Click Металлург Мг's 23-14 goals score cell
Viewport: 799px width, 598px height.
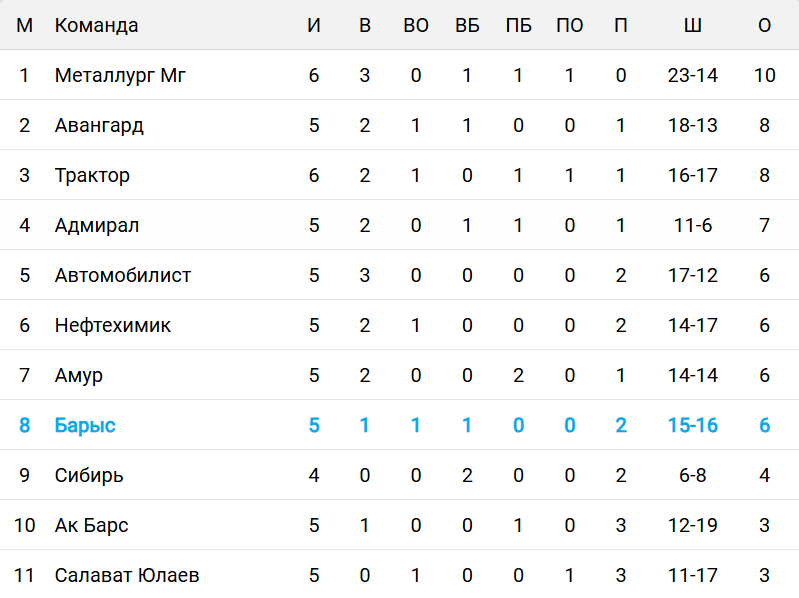click(x=692, y=75)
